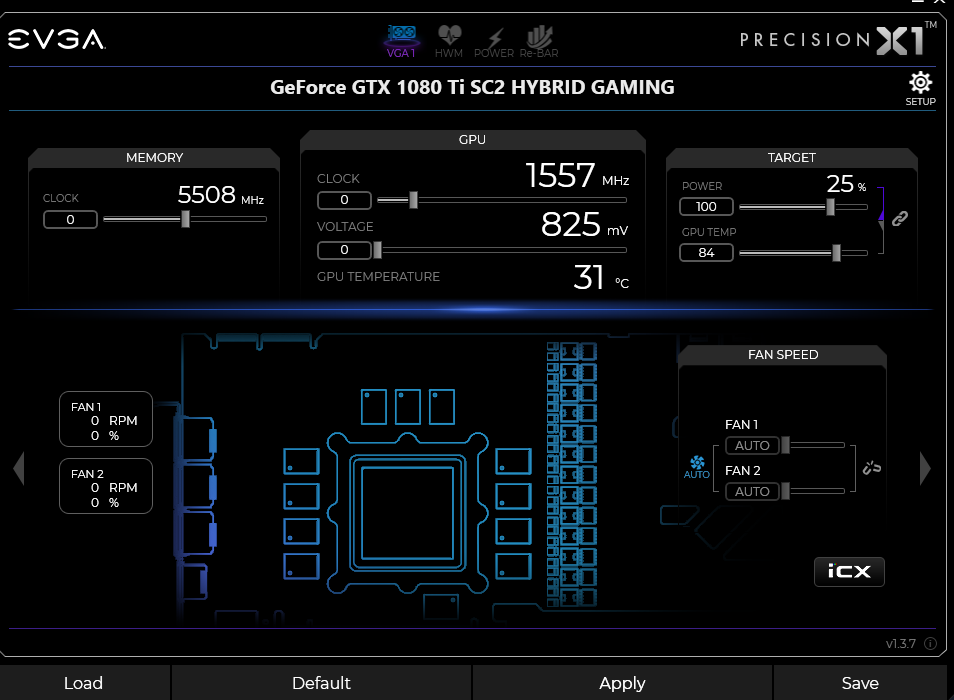
Task: Click the memory clock offset input field
Action: click(71, 220)
